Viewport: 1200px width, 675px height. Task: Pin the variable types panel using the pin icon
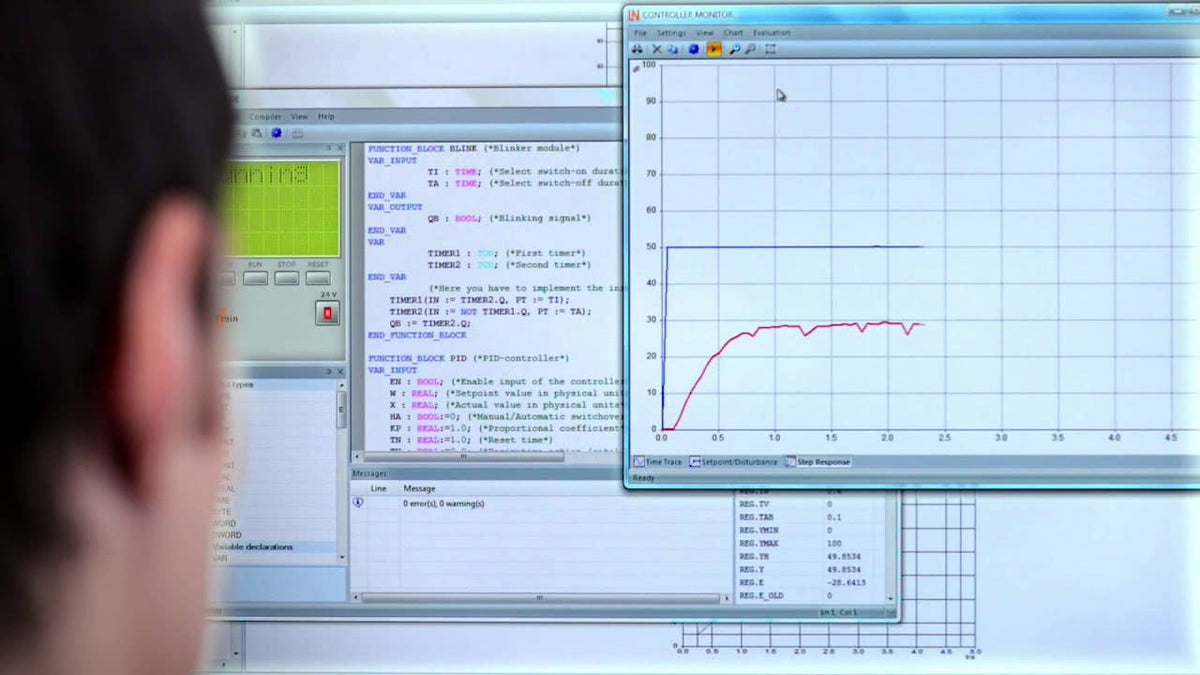click(329, 372)
